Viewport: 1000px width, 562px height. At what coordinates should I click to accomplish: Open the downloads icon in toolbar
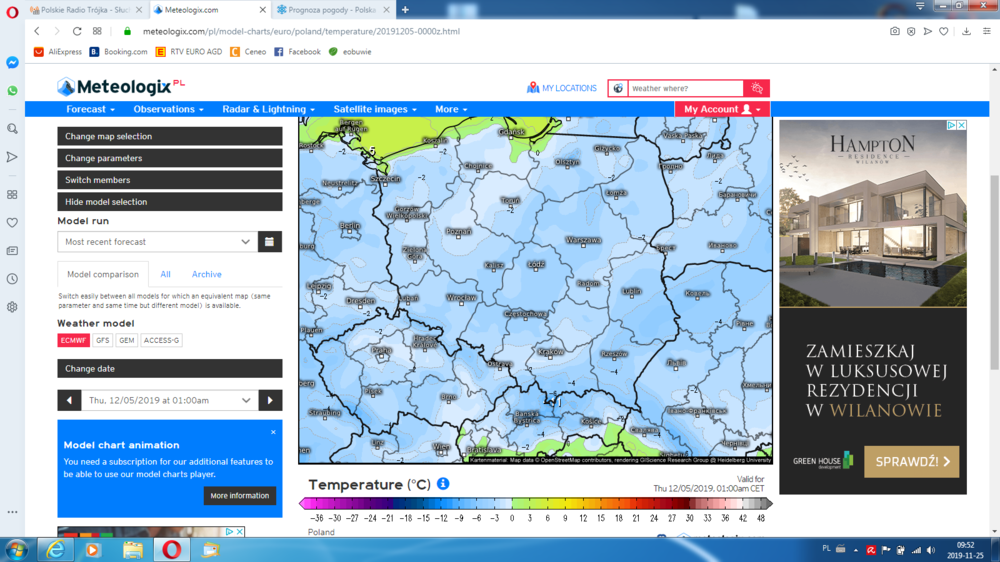pyautogui.click(x=966, y=31)
